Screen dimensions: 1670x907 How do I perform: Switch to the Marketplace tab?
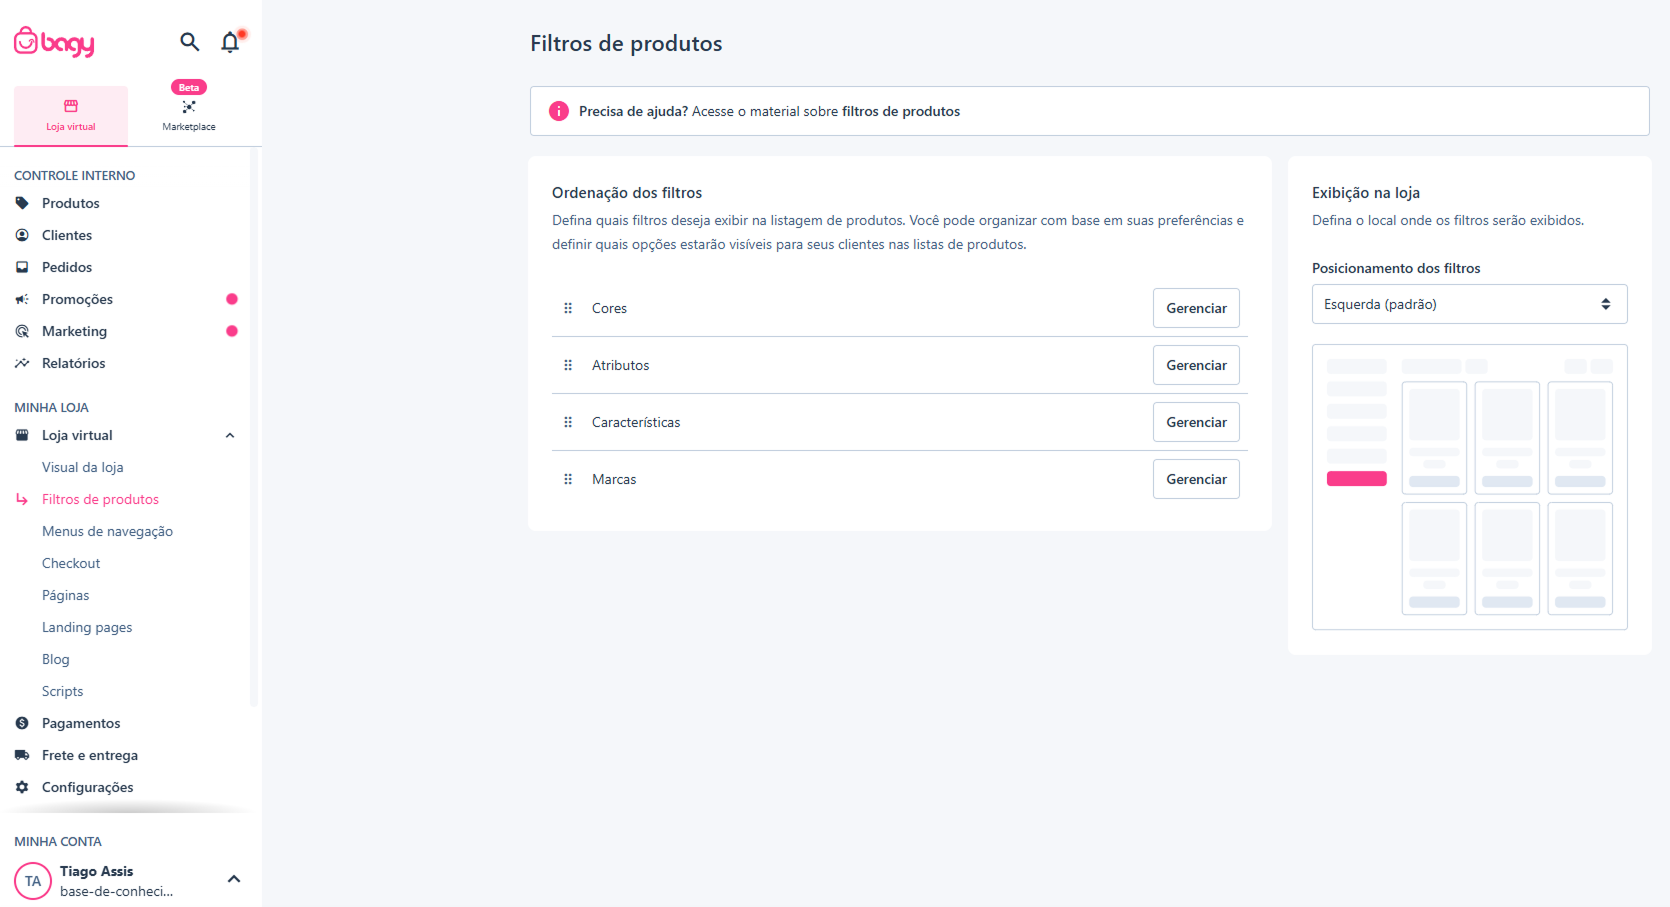tap(189, 114)
